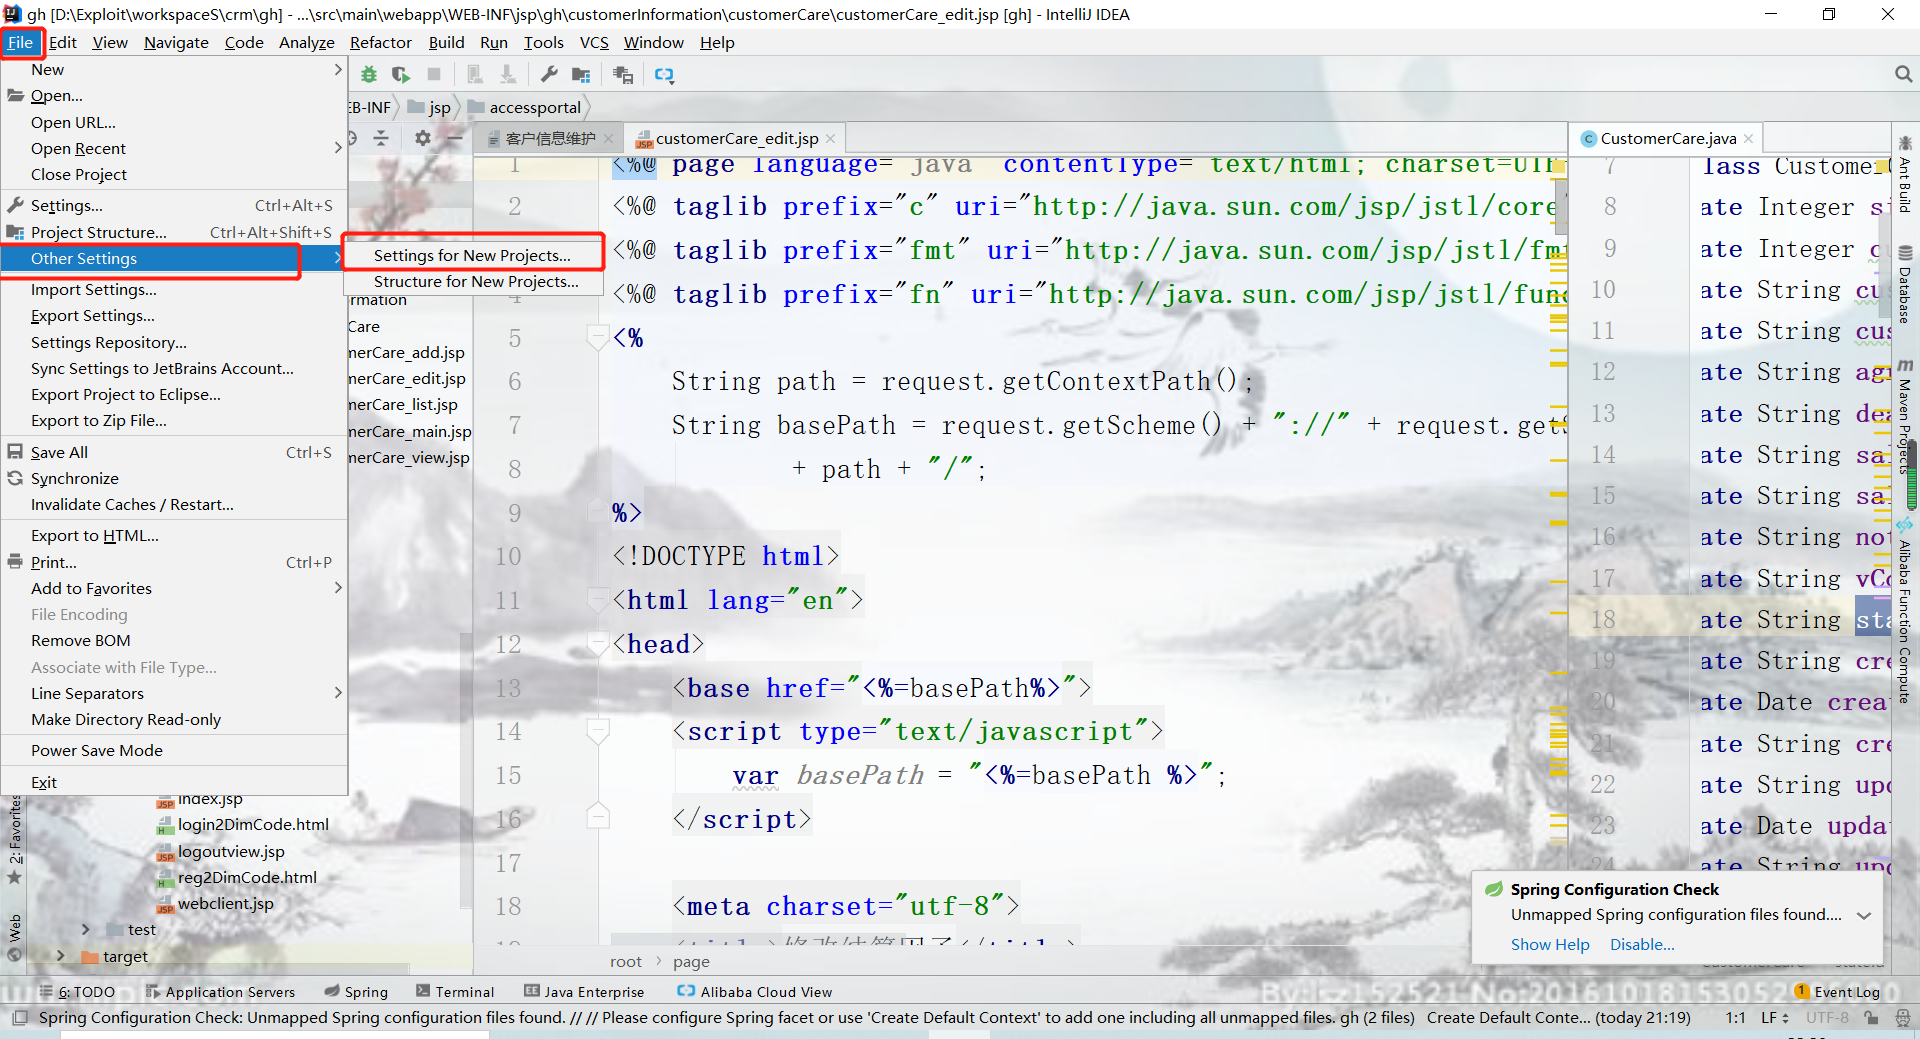The image size is (1920, 1039).
Task: Open the Event Log tool window
Action: (1837, 992)
